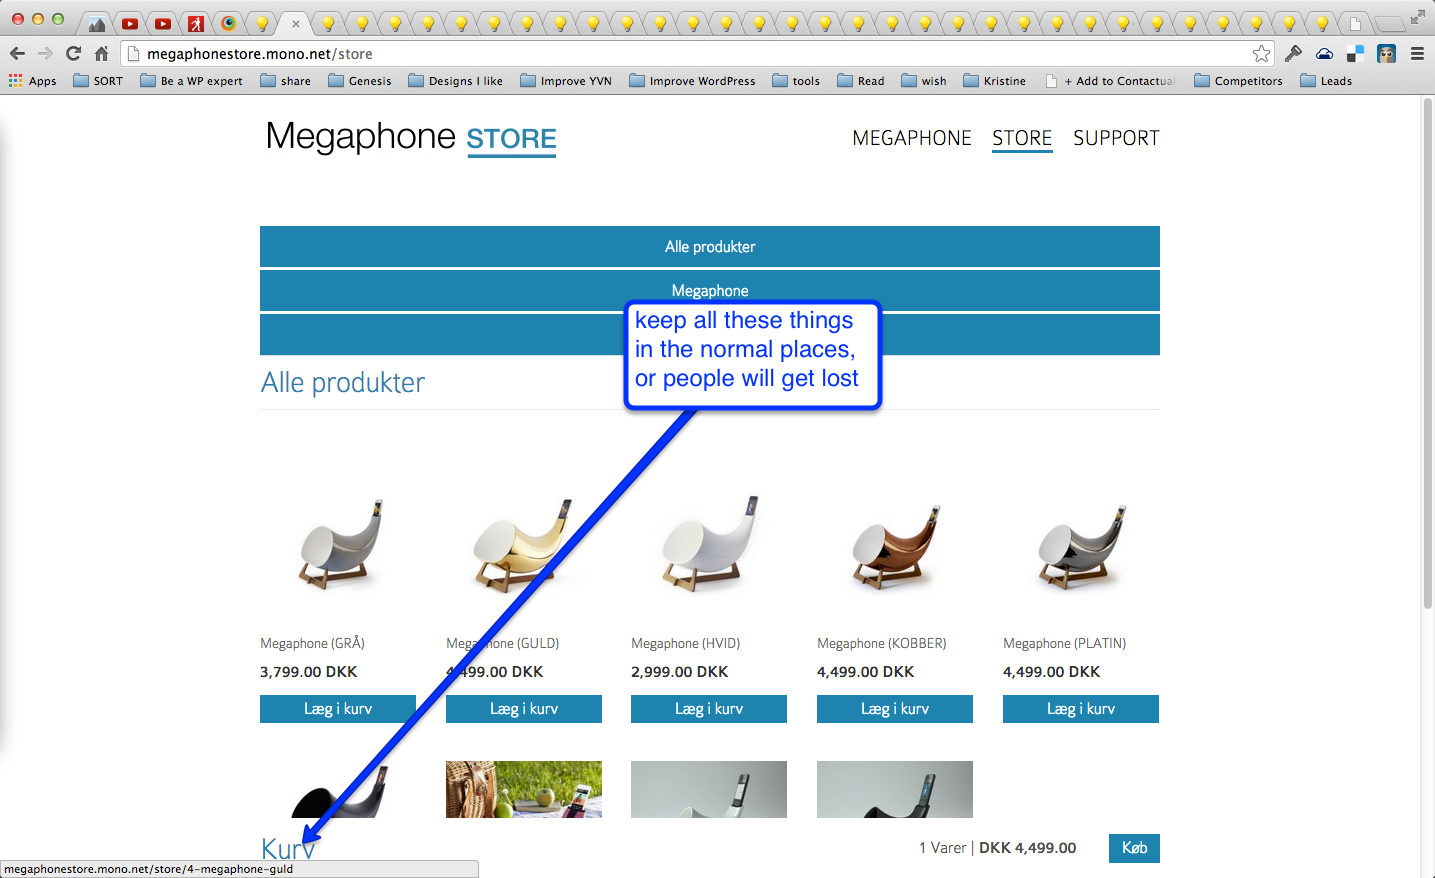This screenshot has height=878, width=1435.
Task: Open the SUPPORT navigation item
Action: click(1116, 138)
